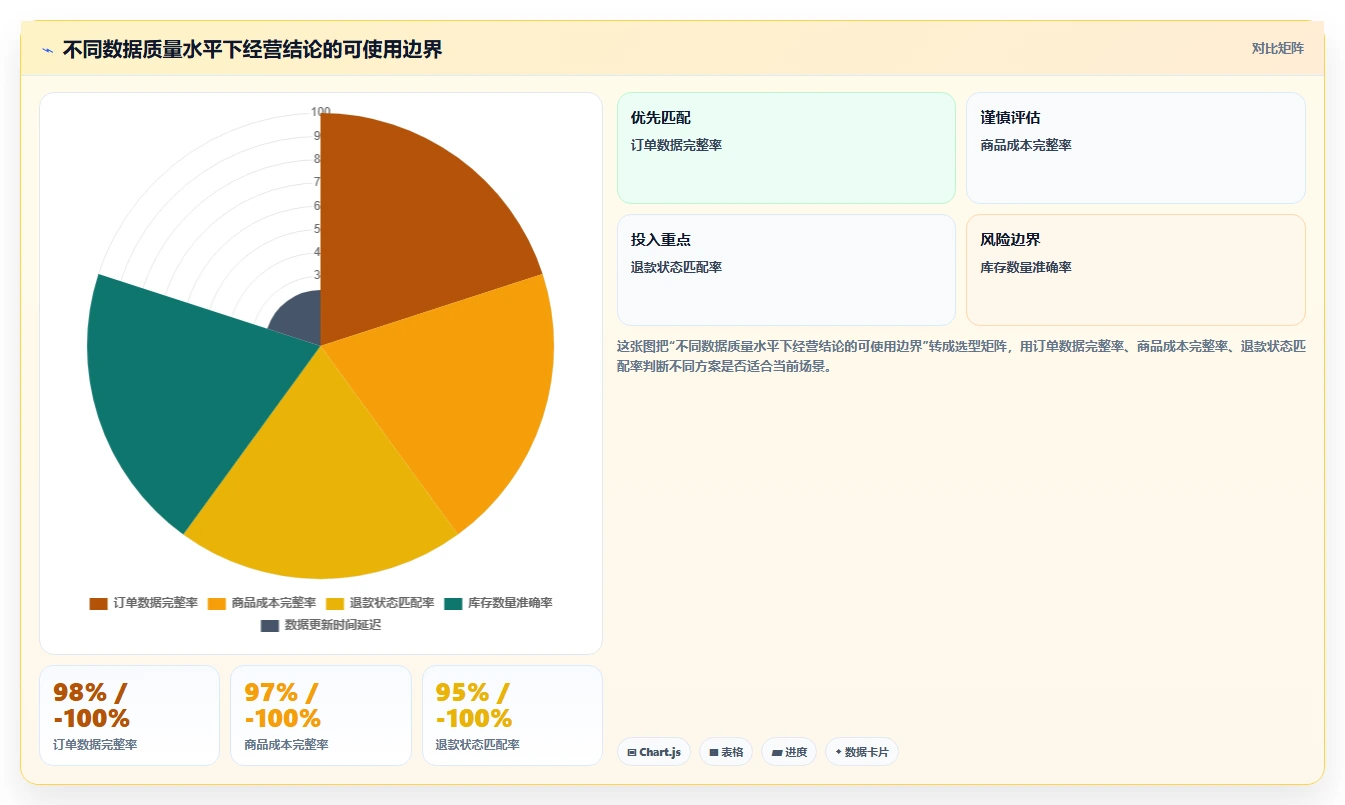Viewport: 1345px width, 805px height.
Task: Click the teal 库存数量准确率 chart segment
Action: tap(180, 390)
